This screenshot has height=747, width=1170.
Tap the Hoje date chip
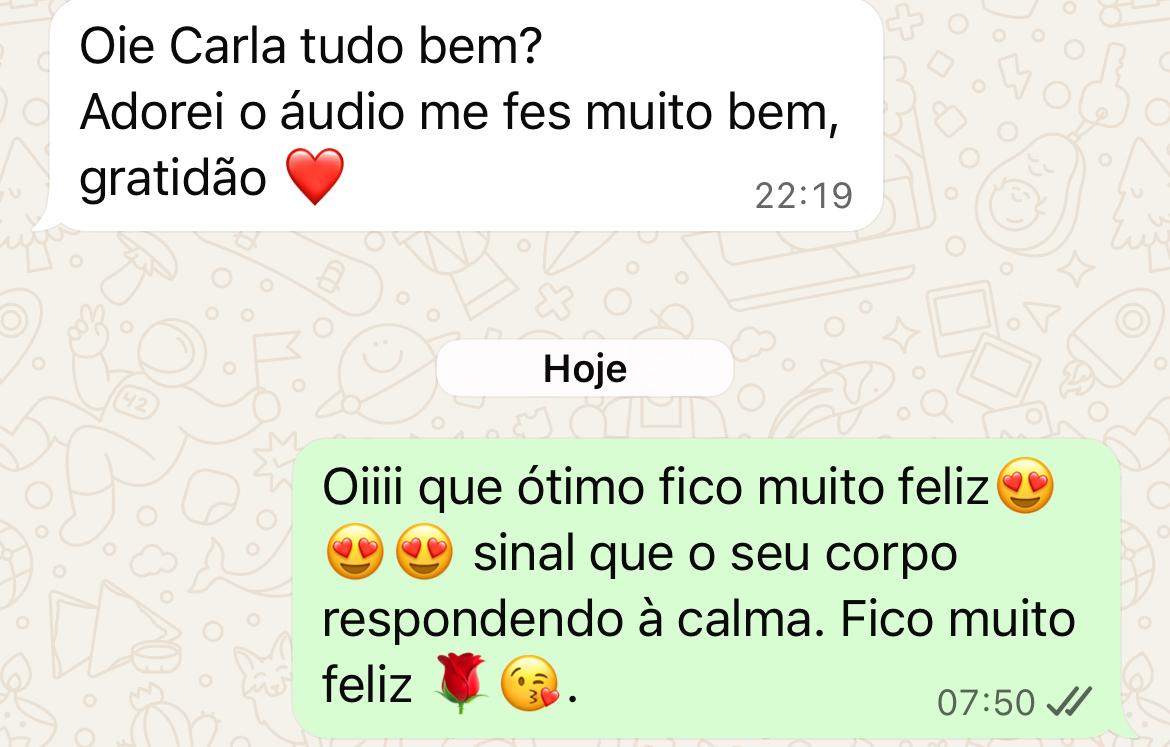click(x=585, y=369)
